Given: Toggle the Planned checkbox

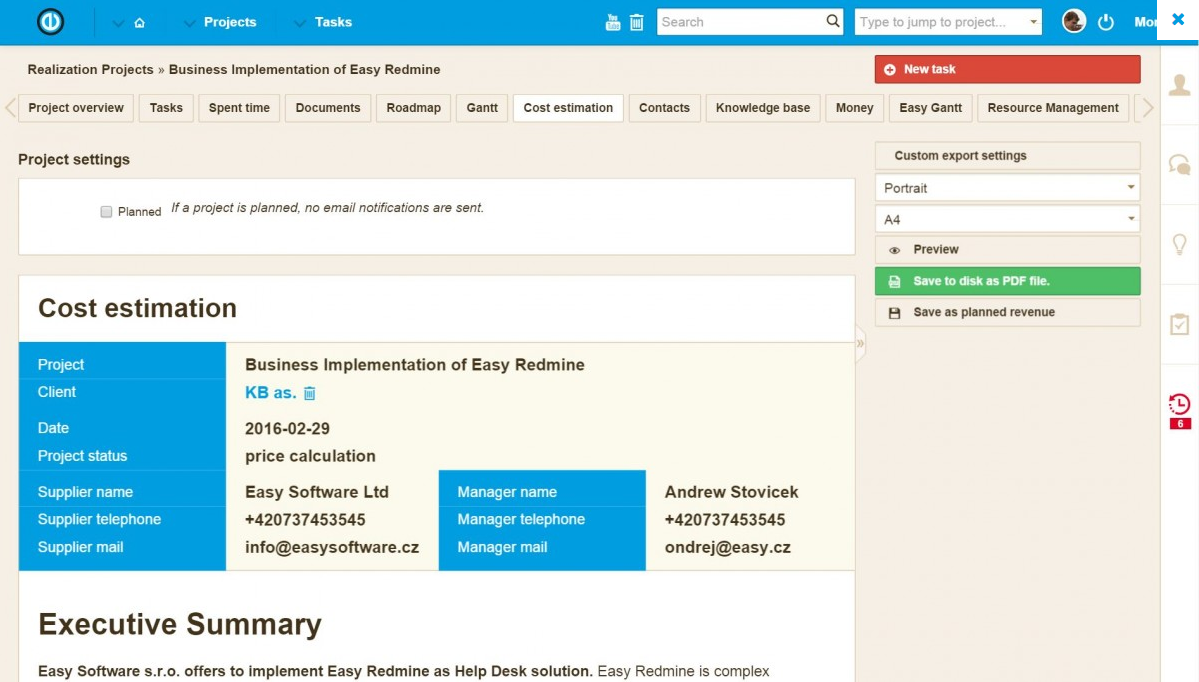Looking at the screenshot, I should pos(106,212).
